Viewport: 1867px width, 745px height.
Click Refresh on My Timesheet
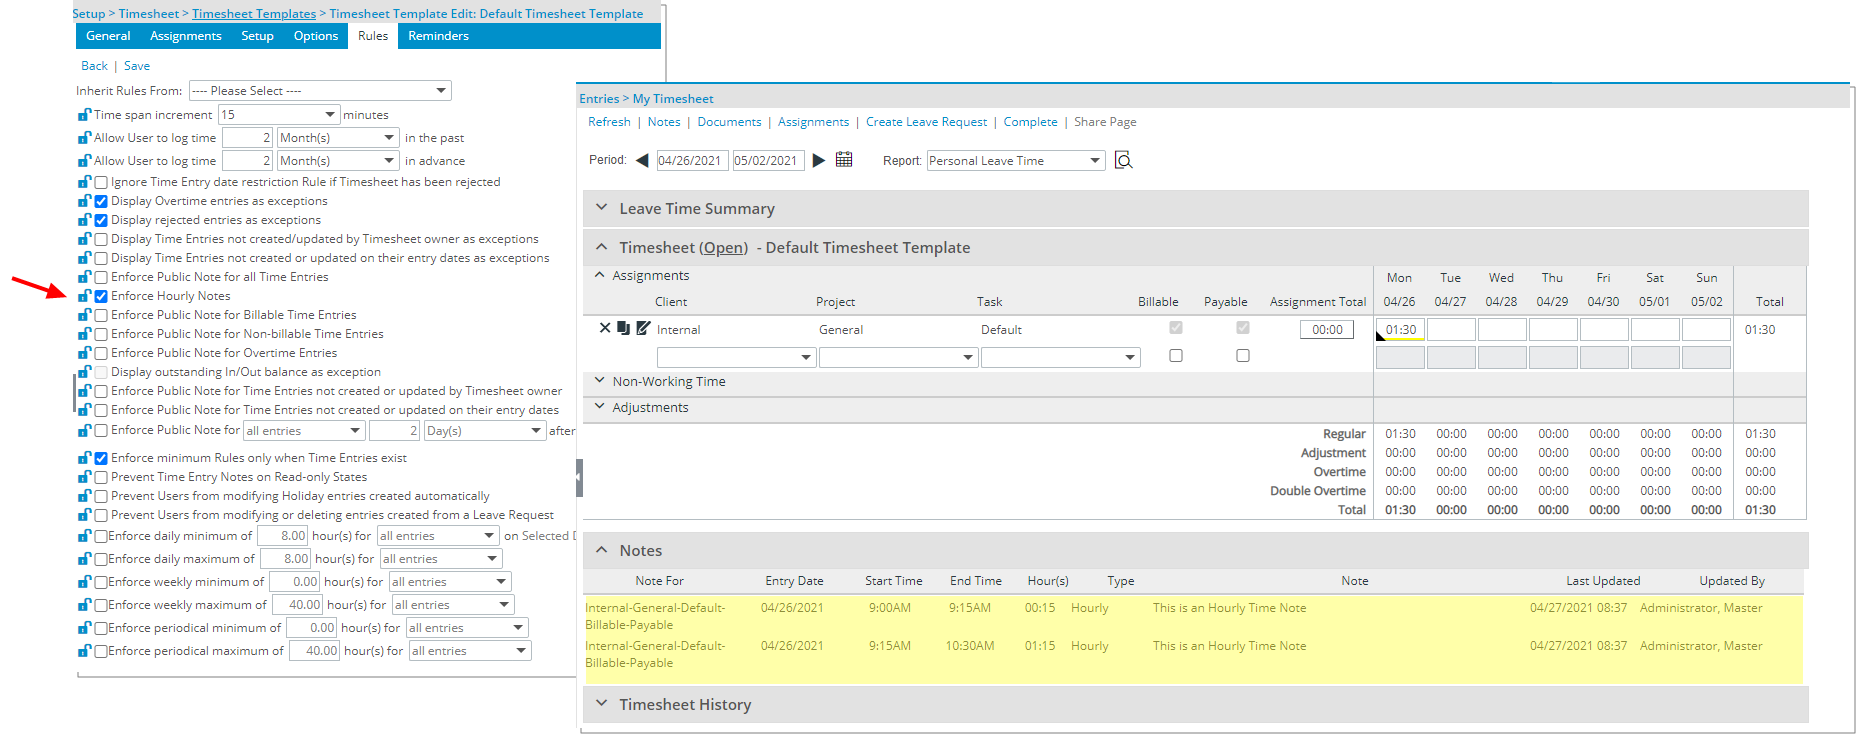(609, 122)
